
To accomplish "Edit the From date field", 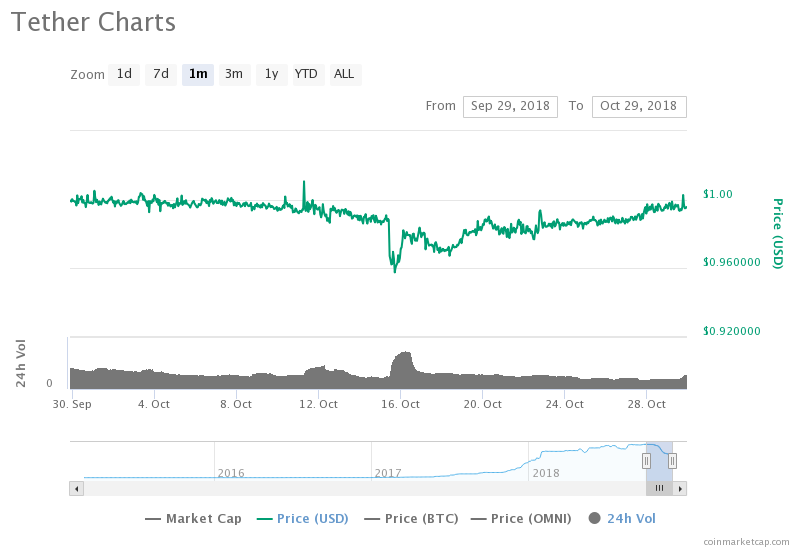I will point(510,107).
